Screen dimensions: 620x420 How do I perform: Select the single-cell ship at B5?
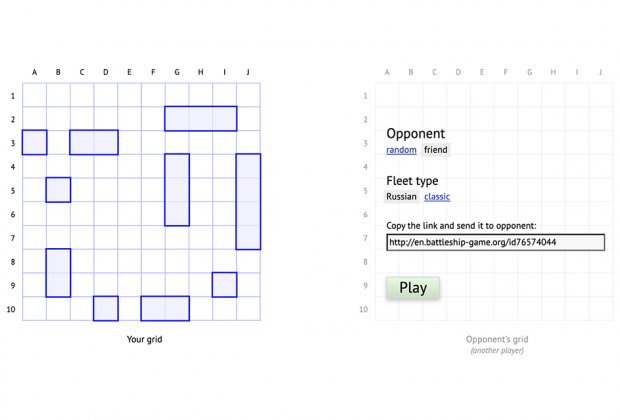tap(59, 190)
